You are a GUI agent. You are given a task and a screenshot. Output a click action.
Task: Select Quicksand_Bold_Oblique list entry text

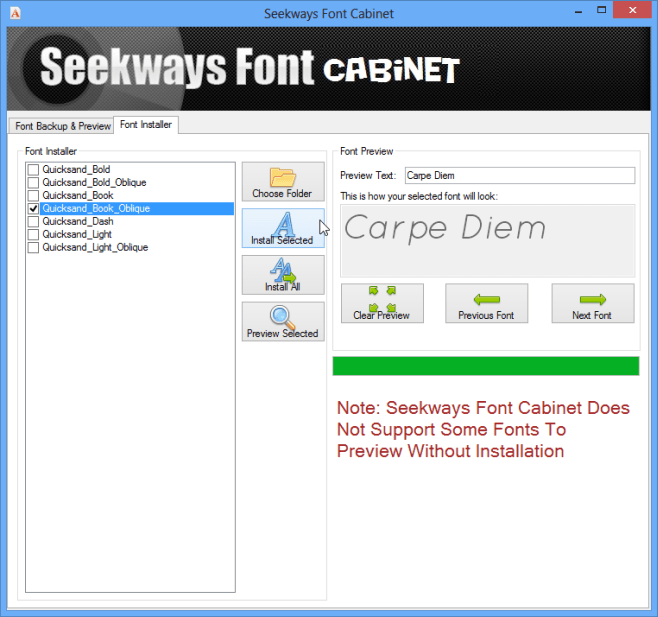pos(94,183)
